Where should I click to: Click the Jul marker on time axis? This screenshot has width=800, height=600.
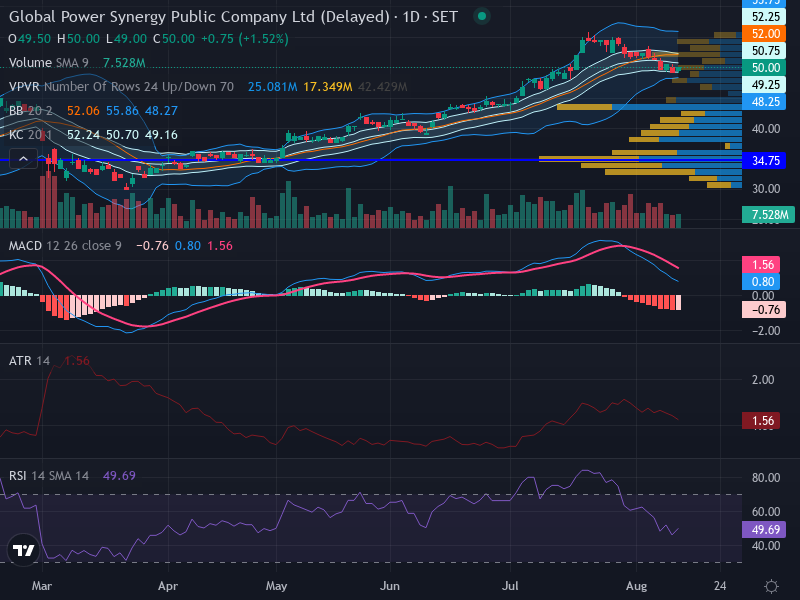[x=510, y=586]
